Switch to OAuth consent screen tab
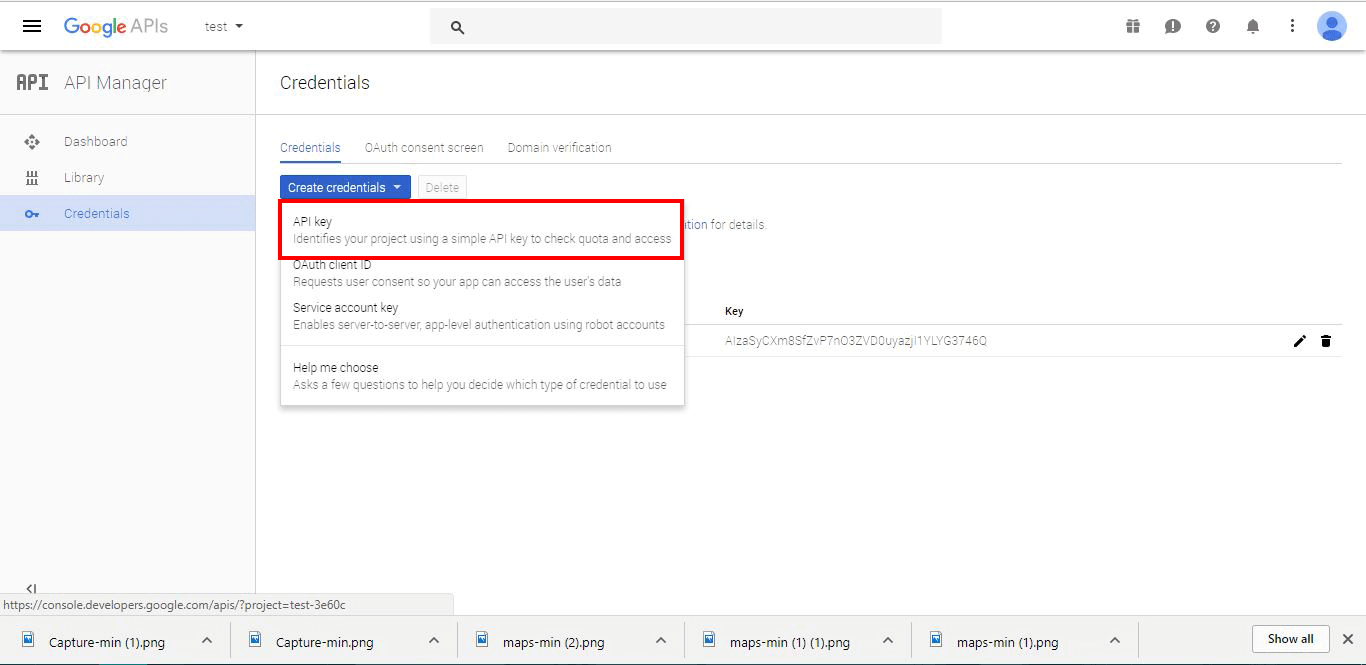Image resolution: width=1366 pixels, height=665 pixels. click(x=424, y=148)
